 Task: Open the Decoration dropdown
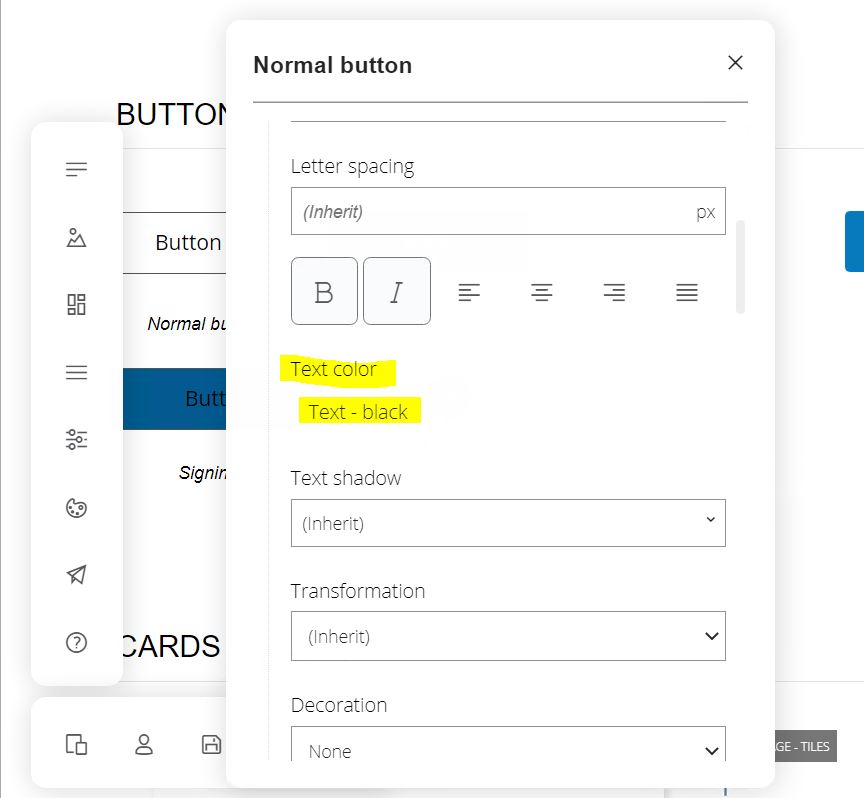[x=508, y=744]
